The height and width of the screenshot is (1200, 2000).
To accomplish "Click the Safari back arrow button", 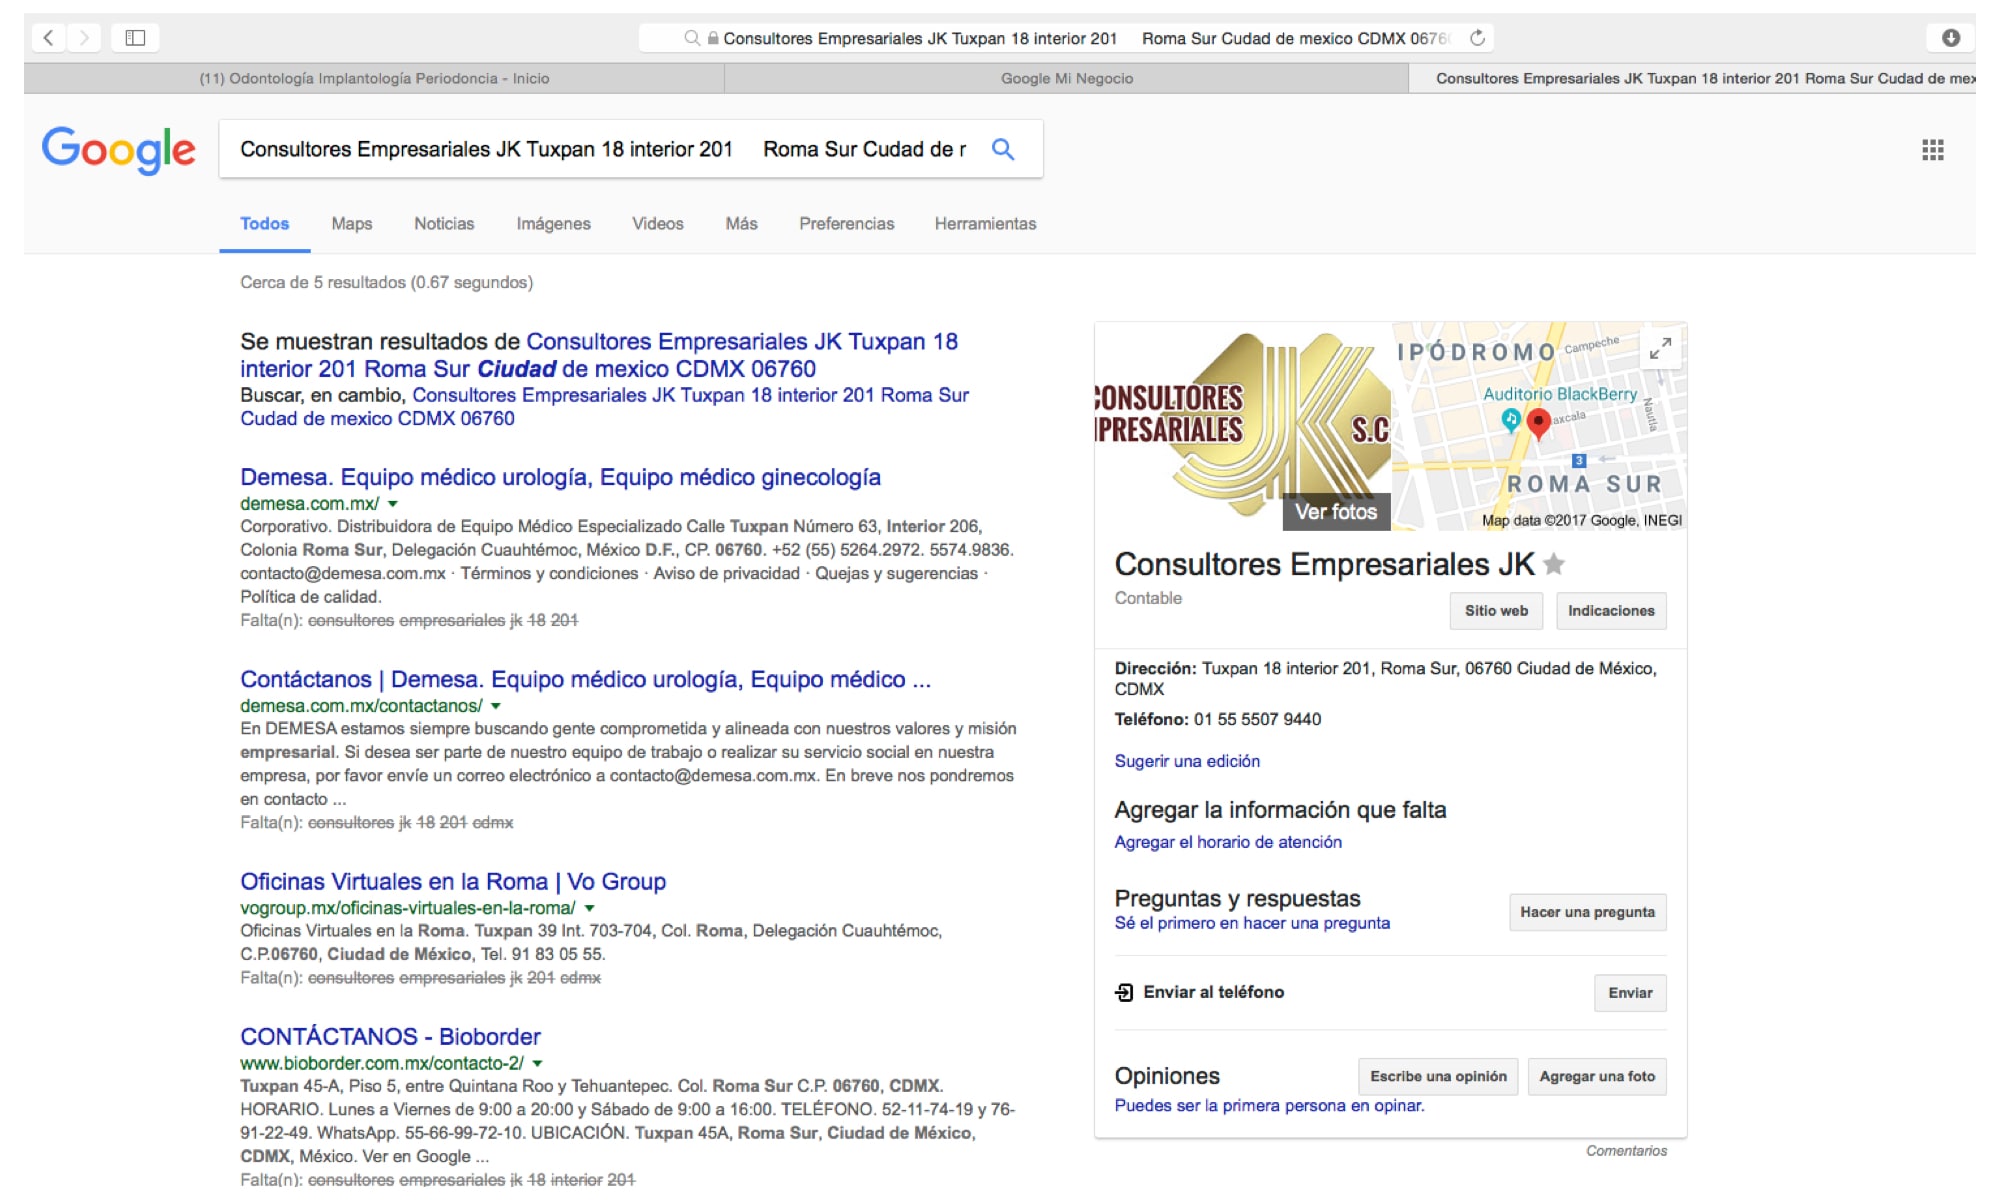I will 48,38.
